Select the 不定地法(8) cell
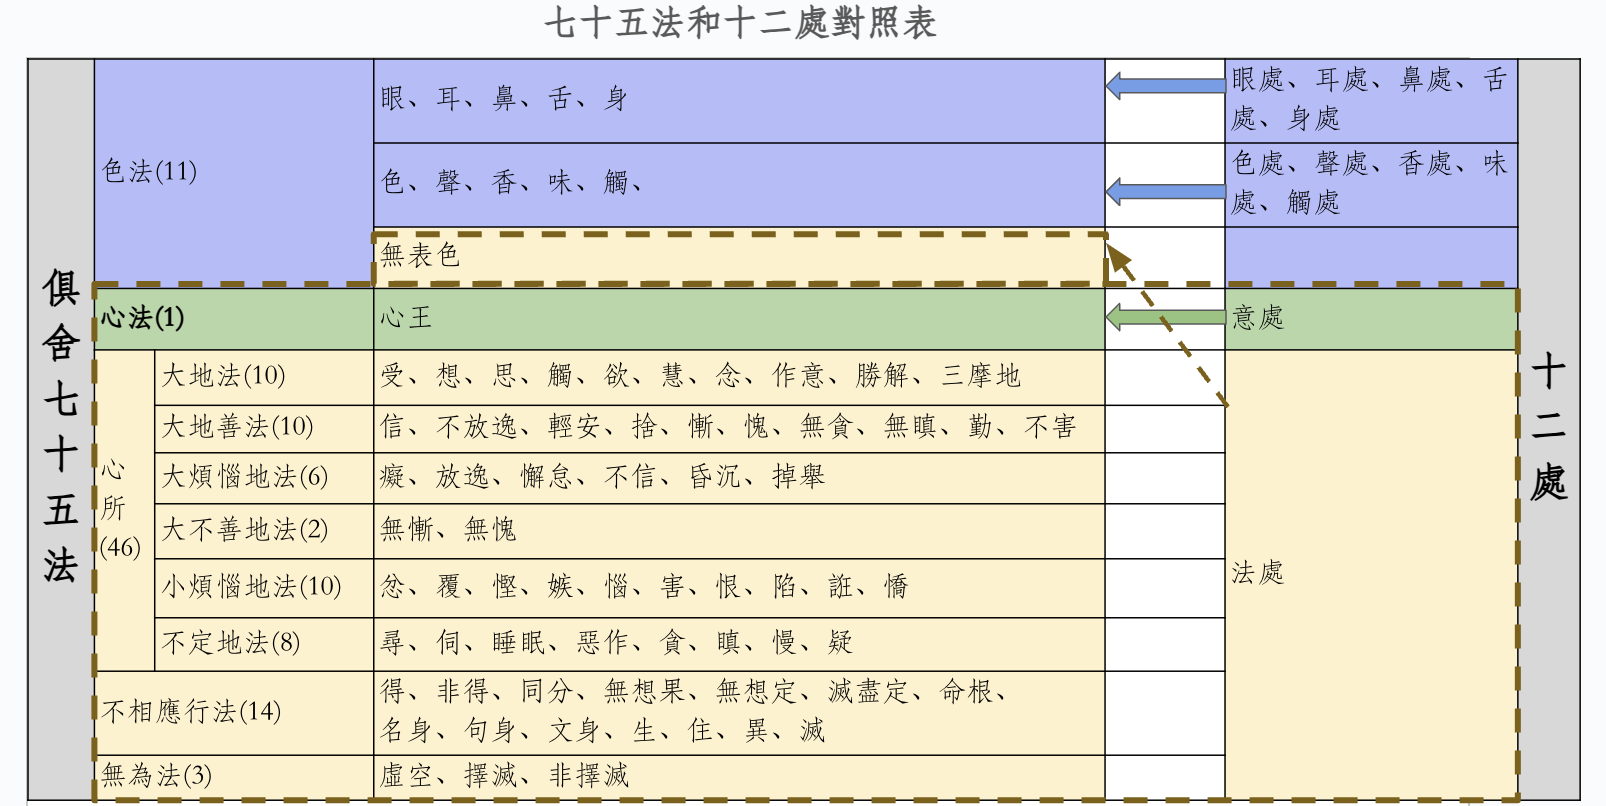This screenshot has width=1606, height=806. point(264,644)
